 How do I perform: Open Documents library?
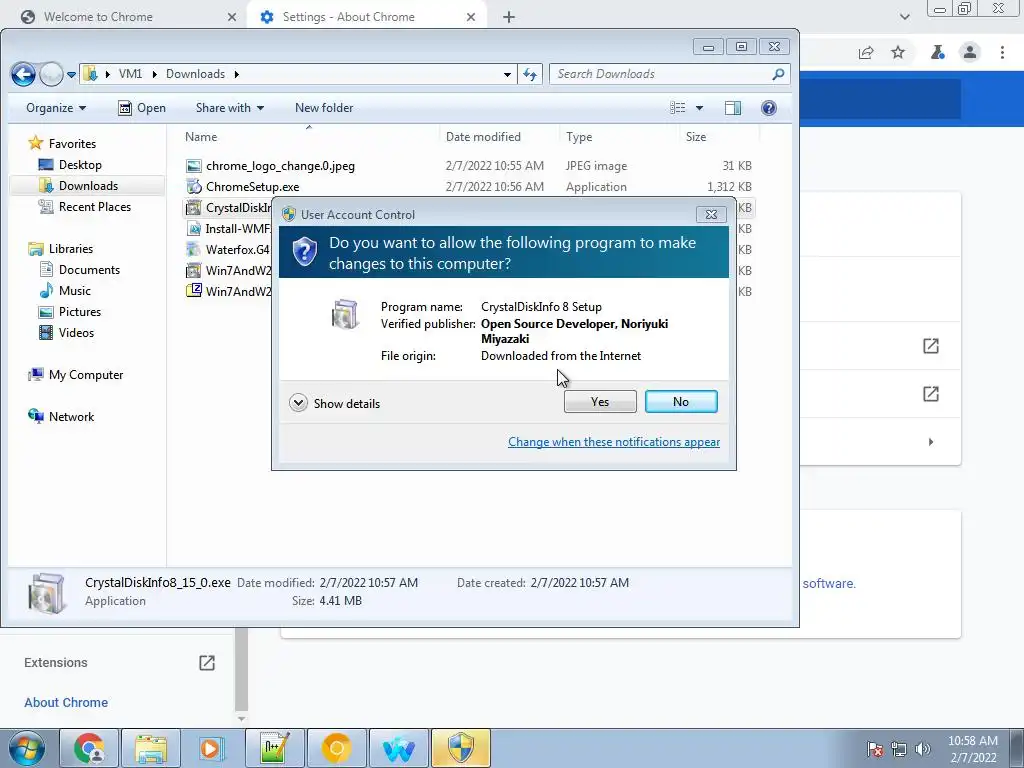pos(80,270)
